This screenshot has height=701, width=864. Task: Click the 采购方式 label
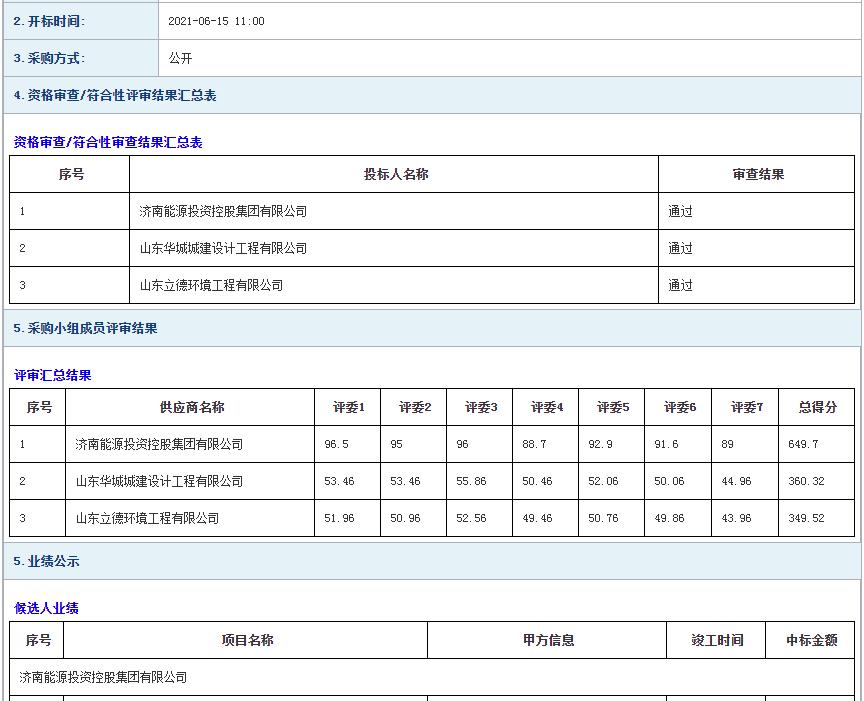(49, 58)
